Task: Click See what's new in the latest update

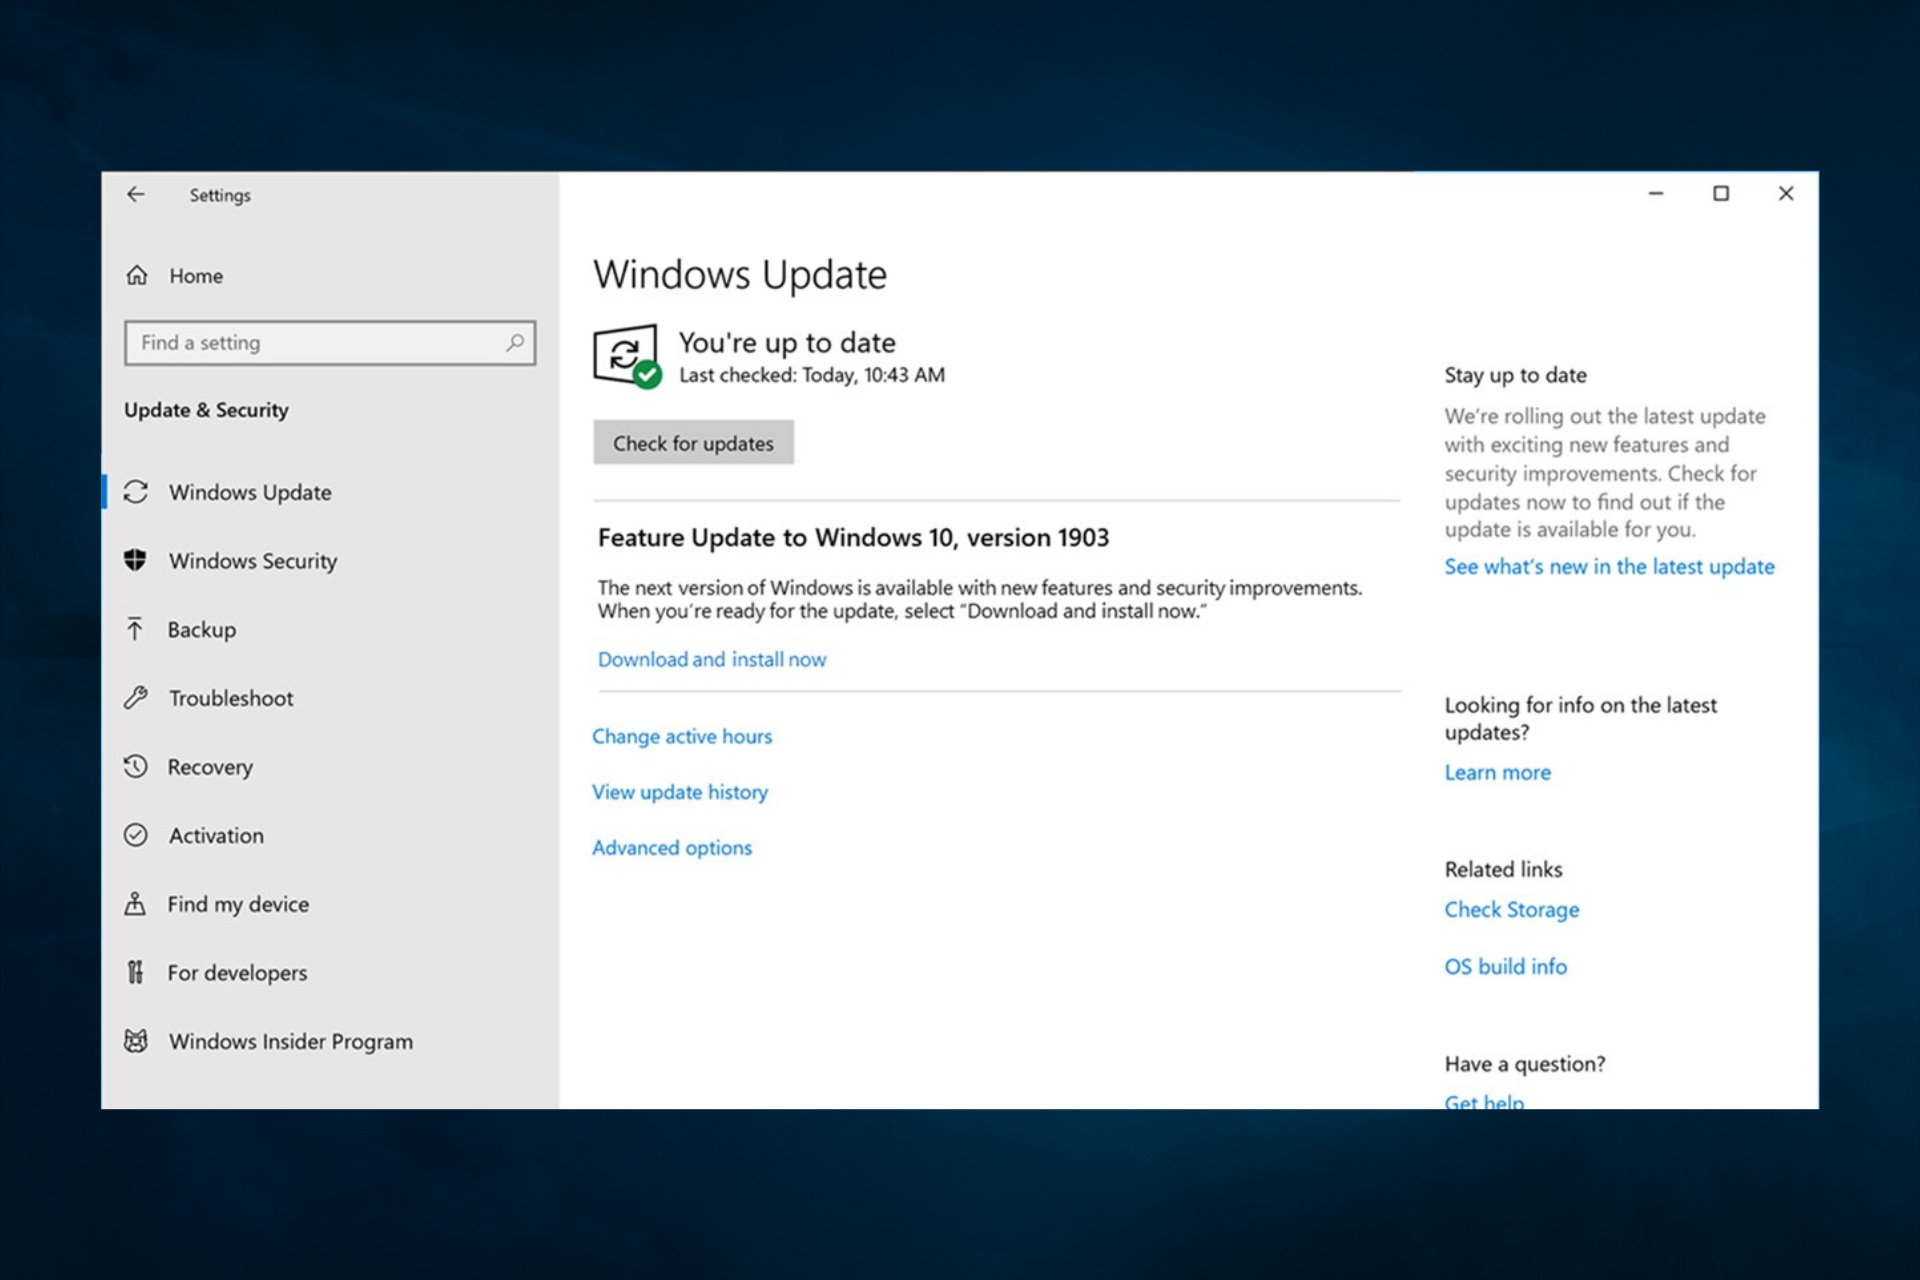Action: pos(1609,566)
